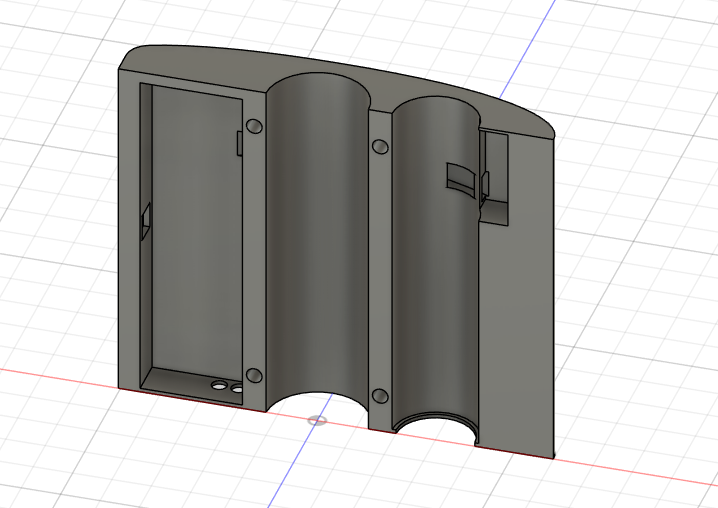Select the right small hole in pocket floor

point(237,389)
